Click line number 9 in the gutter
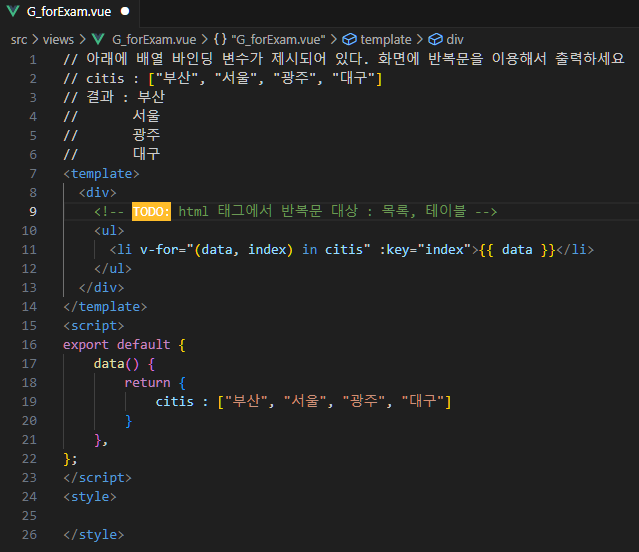The width and height of the screenshot is (639, 552). click(33, 211)
